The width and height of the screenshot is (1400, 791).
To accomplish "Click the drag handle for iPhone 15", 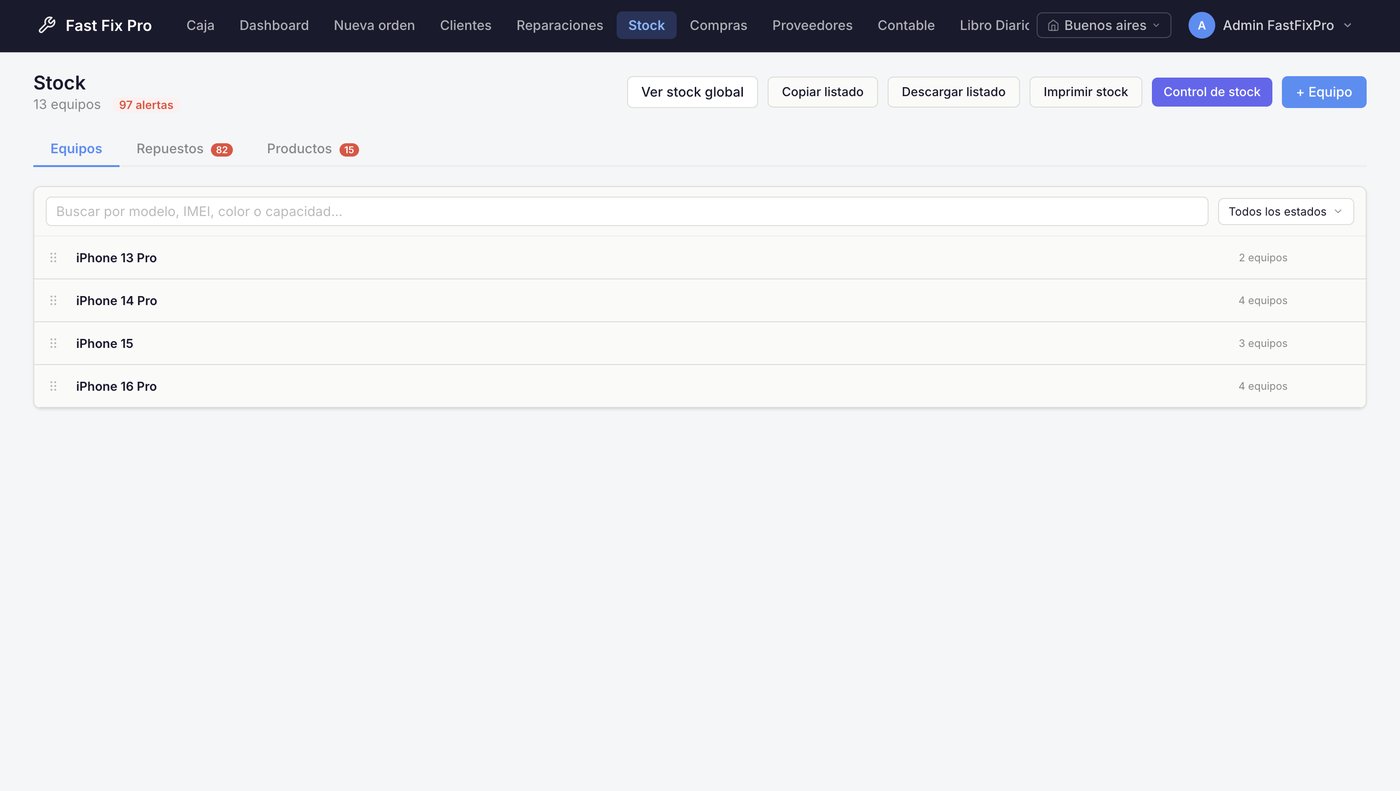I will coord(53,344).
